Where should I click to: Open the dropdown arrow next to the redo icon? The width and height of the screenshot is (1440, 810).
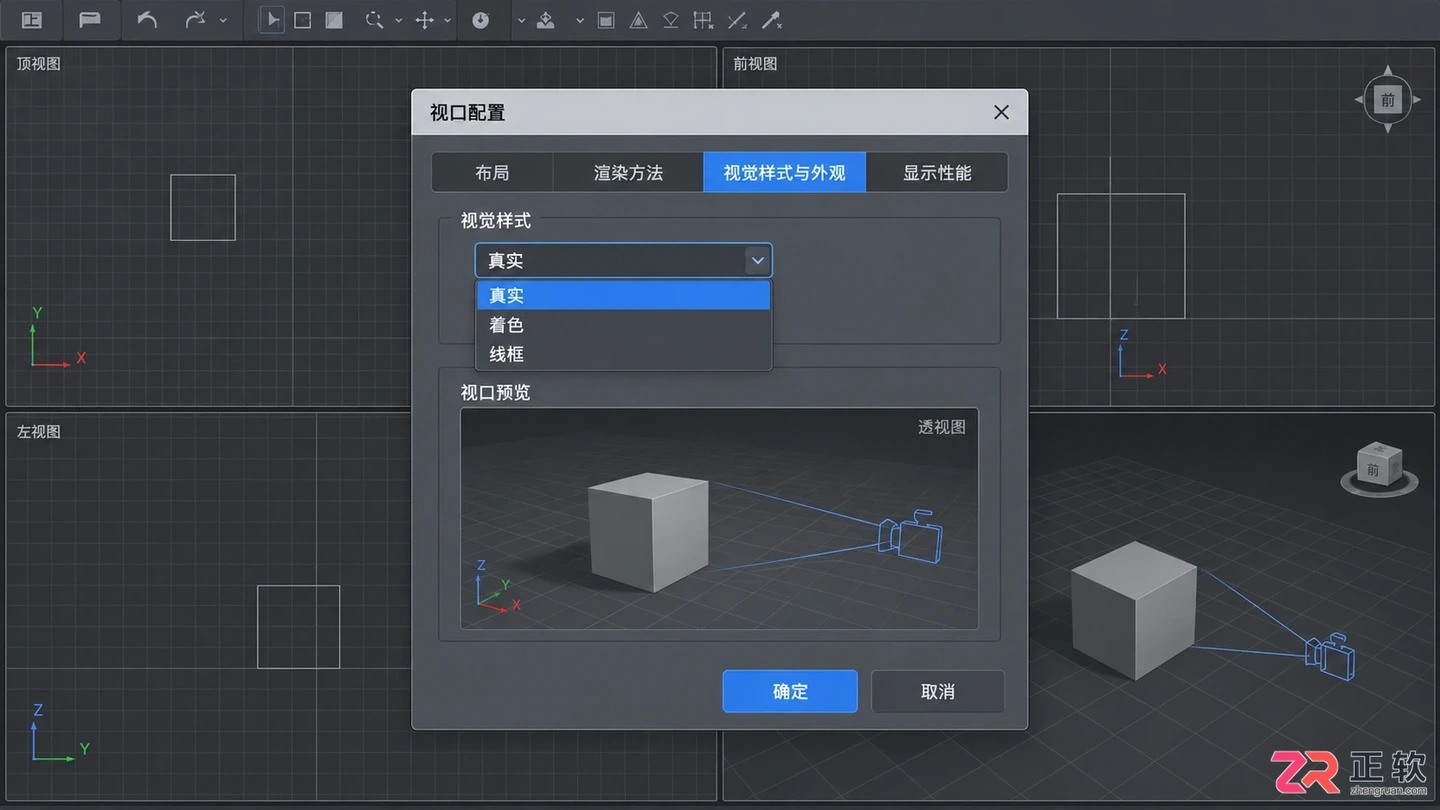pyautogui.click(x=222, y=20)
